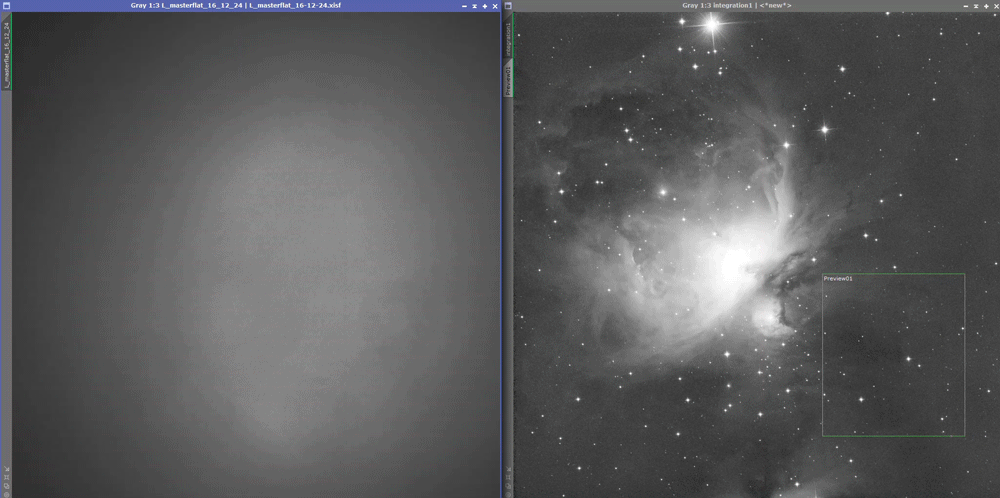Close the L_masterflat window
This screenshot has height=498, width=1000.
click(495, 6)
